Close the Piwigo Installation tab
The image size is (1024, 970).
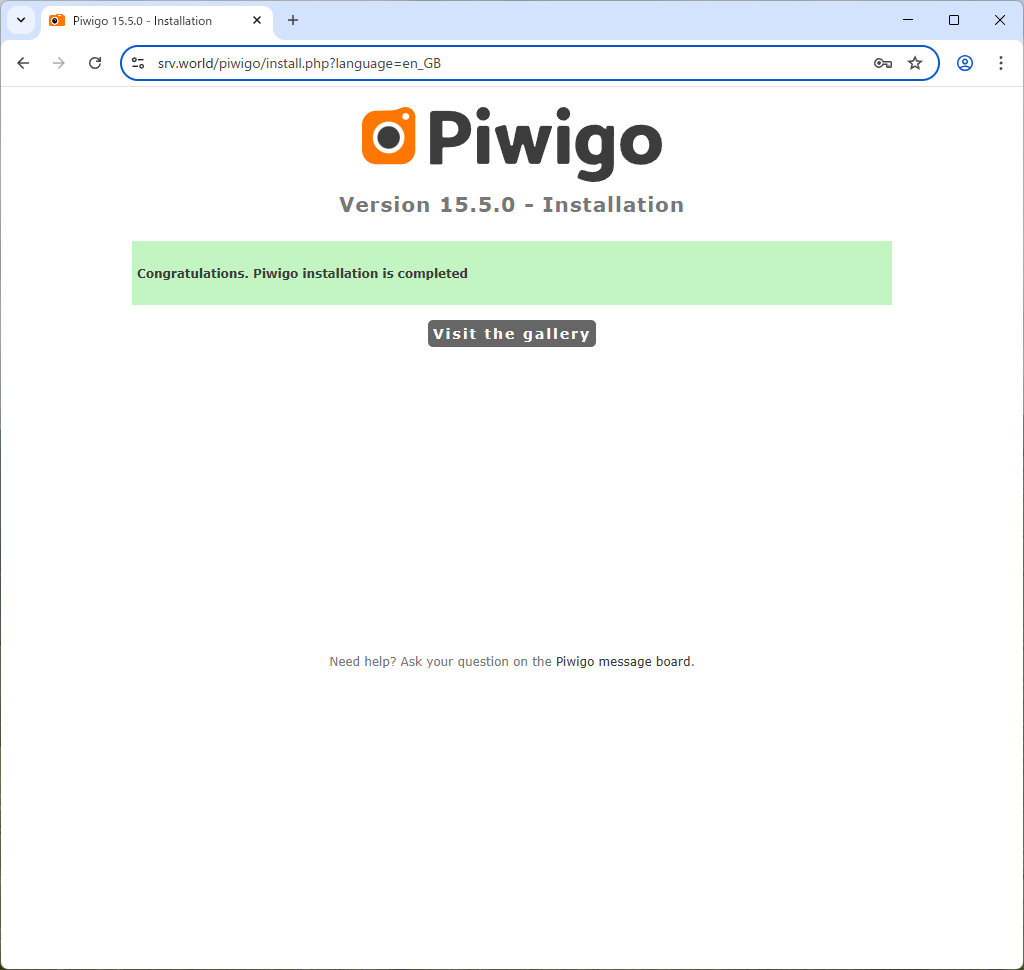click(x=257, y=20)
